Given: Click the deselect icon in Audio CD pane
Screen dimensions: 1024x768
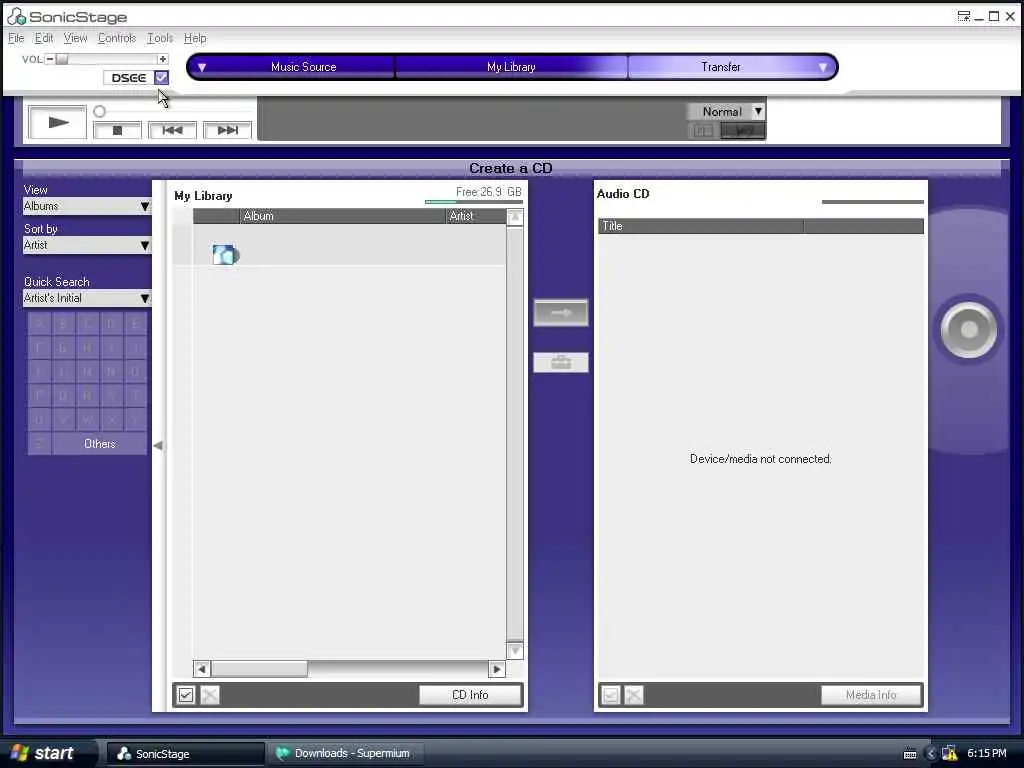Looking at the screenshot, I should [x=633, y=696].
